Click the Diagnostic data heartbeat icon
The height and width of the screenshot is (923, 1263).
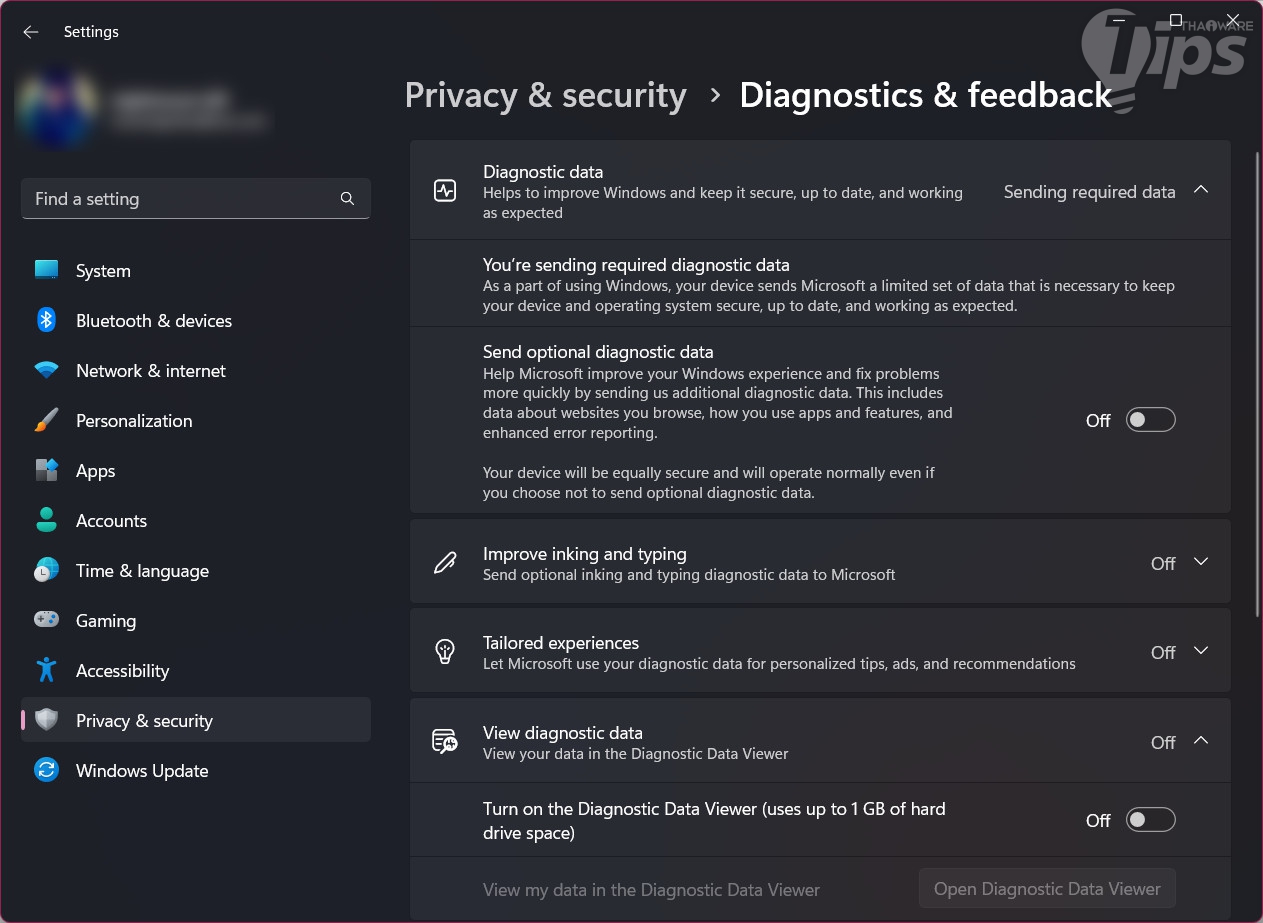point(445,191)
